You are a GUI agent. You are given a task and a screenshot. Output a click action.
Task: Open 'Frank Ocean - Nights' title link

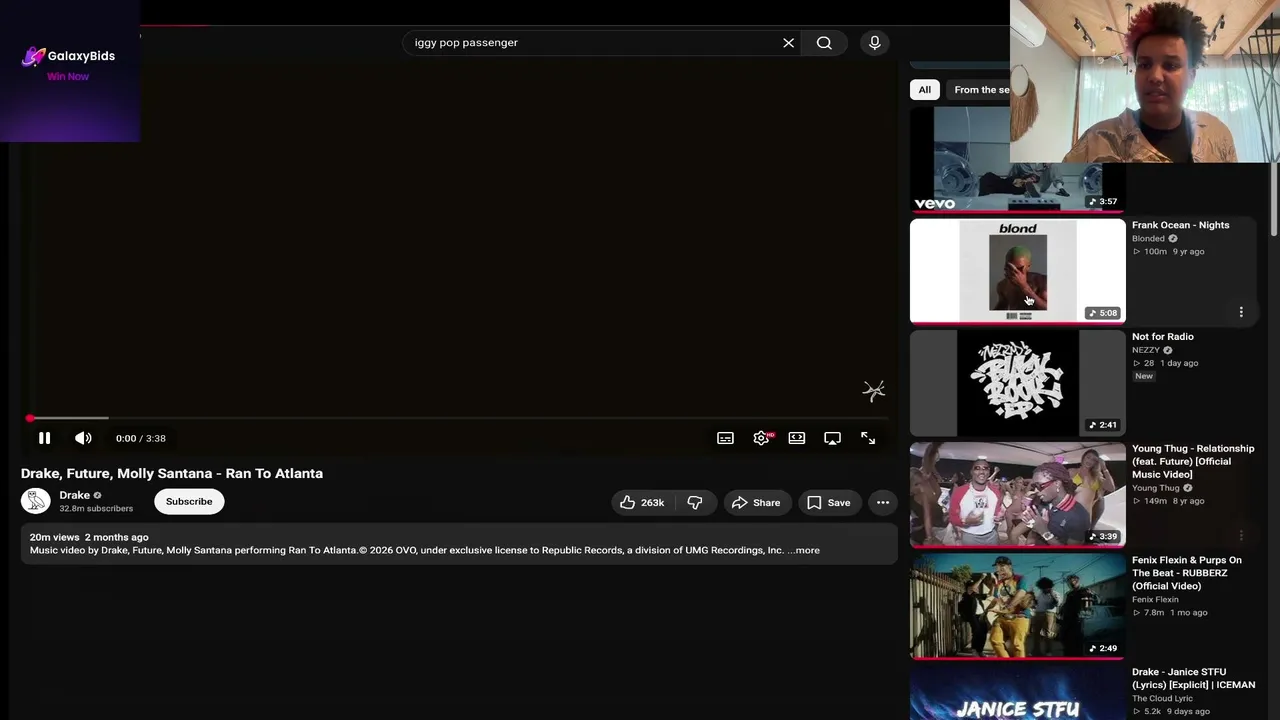pos(1180,225)
